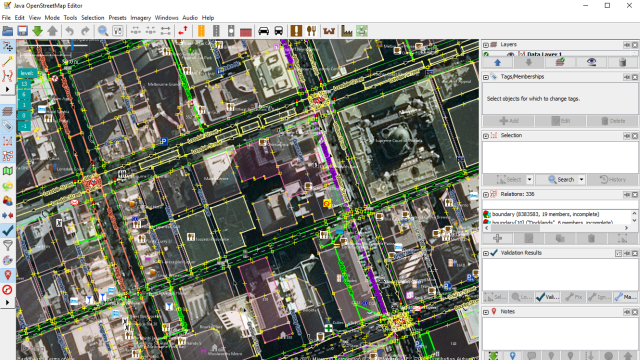Select the green printer-like last toolbar icon
The image size is (640, 360).
tap(362, 31)
